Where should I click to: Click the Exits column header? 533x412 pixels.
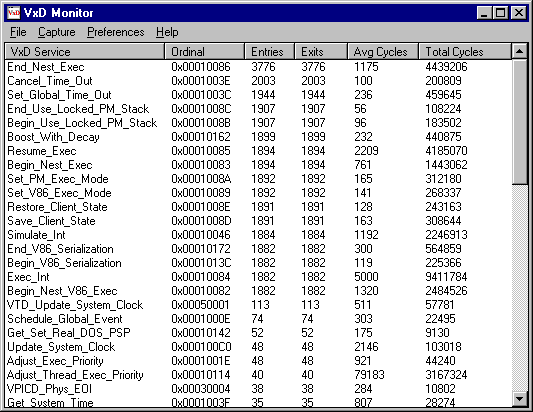pyautogui.click(x=321, y=52)
